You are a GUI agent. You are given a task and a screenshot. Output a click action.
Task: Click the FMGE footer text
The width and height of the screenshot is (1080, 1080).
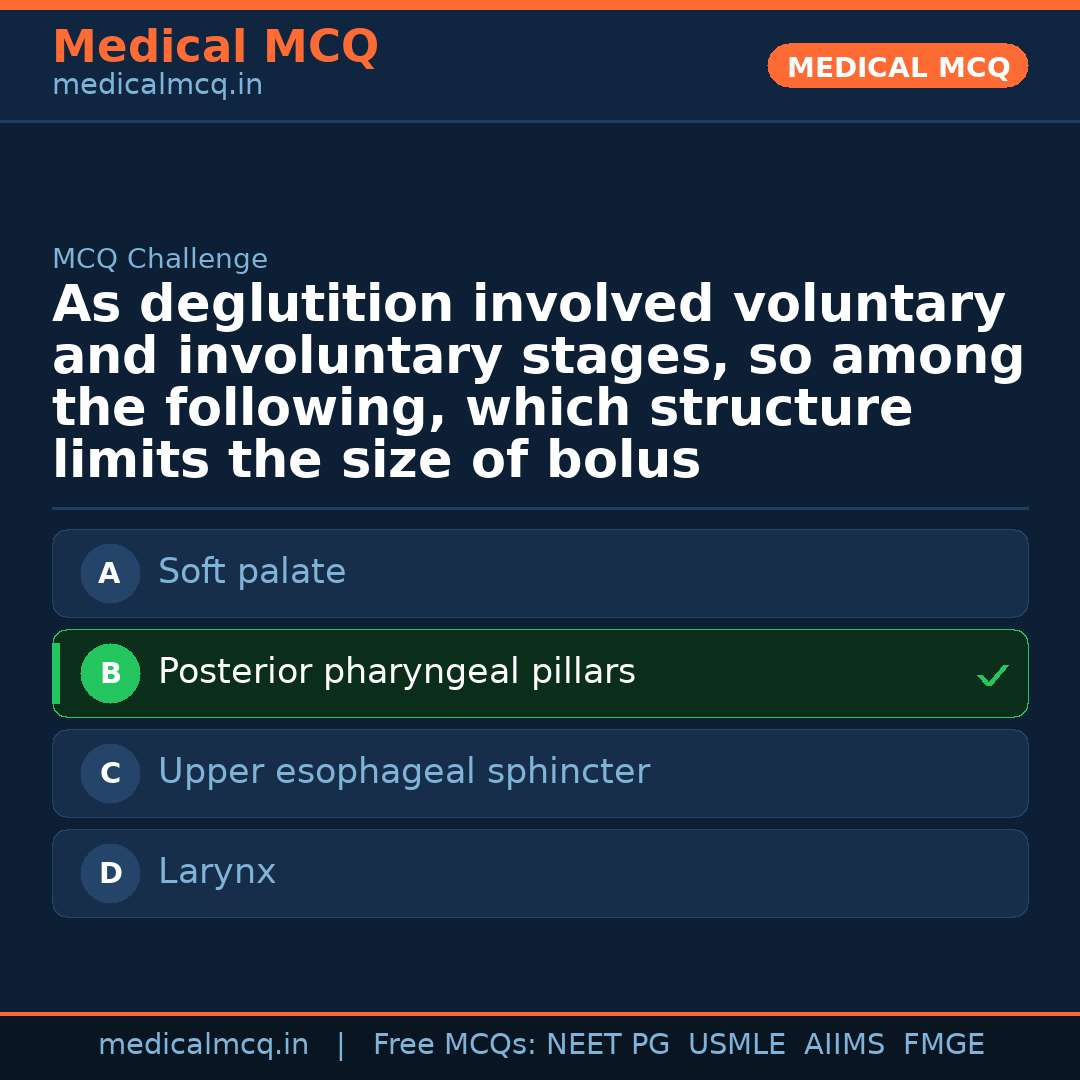point(944,1045)
